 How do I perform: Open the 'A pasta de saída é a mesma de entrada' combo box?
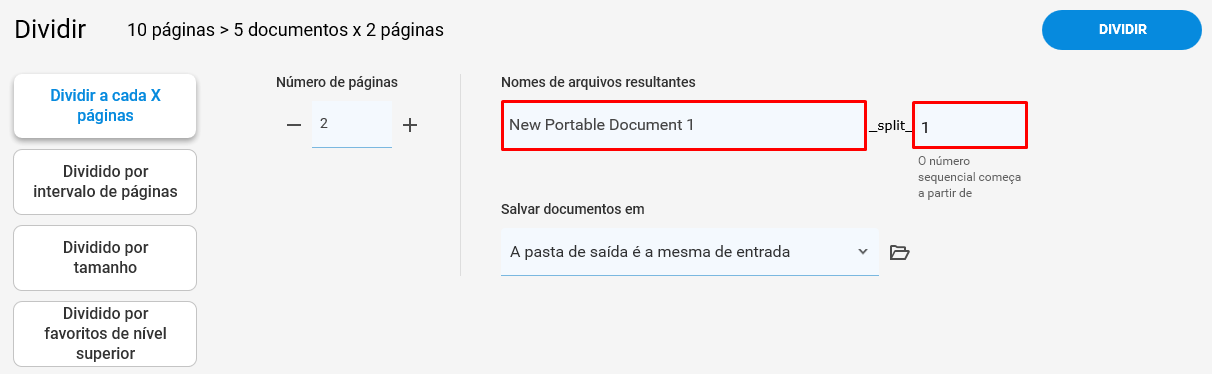click(x=690, y=252)
